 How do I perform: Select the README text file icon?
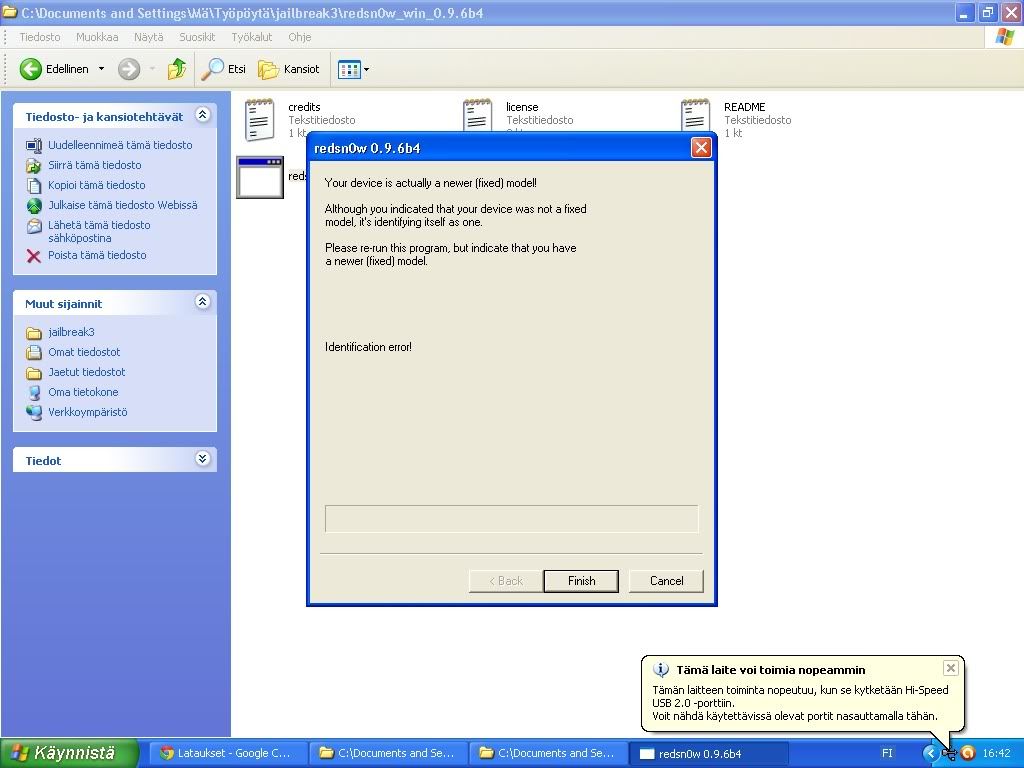coord(696,115)
